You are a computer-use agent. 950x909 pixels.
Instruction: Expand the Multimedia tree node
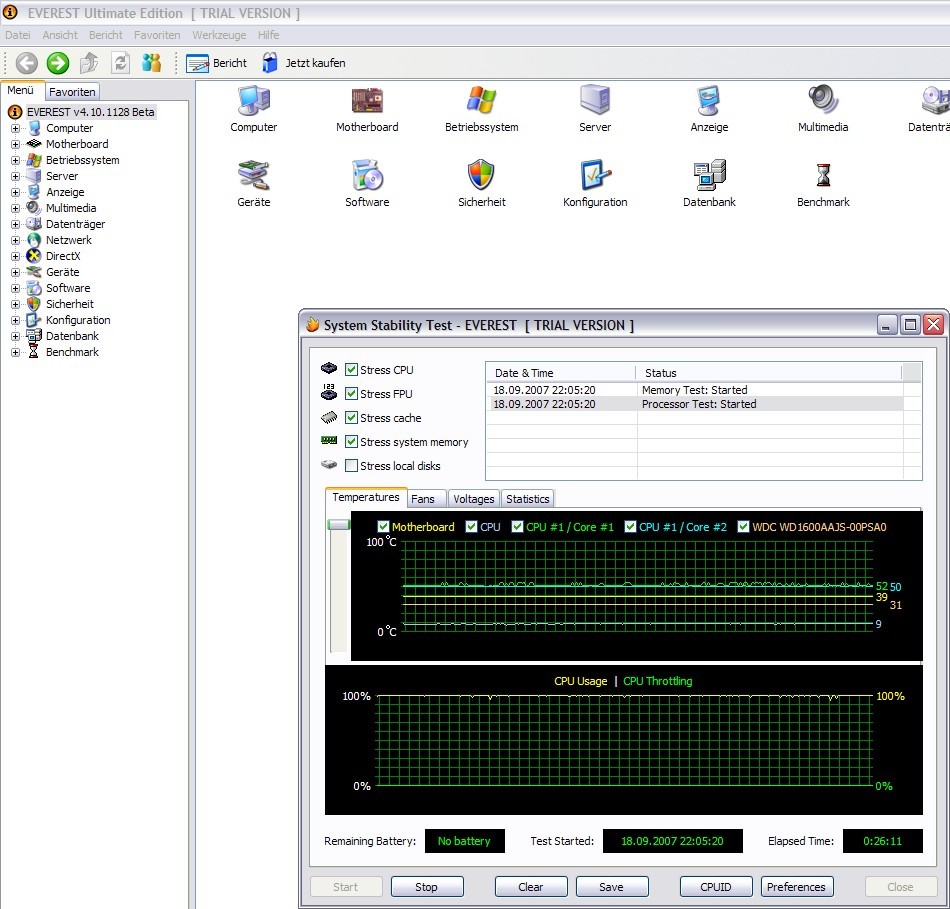click(15, 208)
